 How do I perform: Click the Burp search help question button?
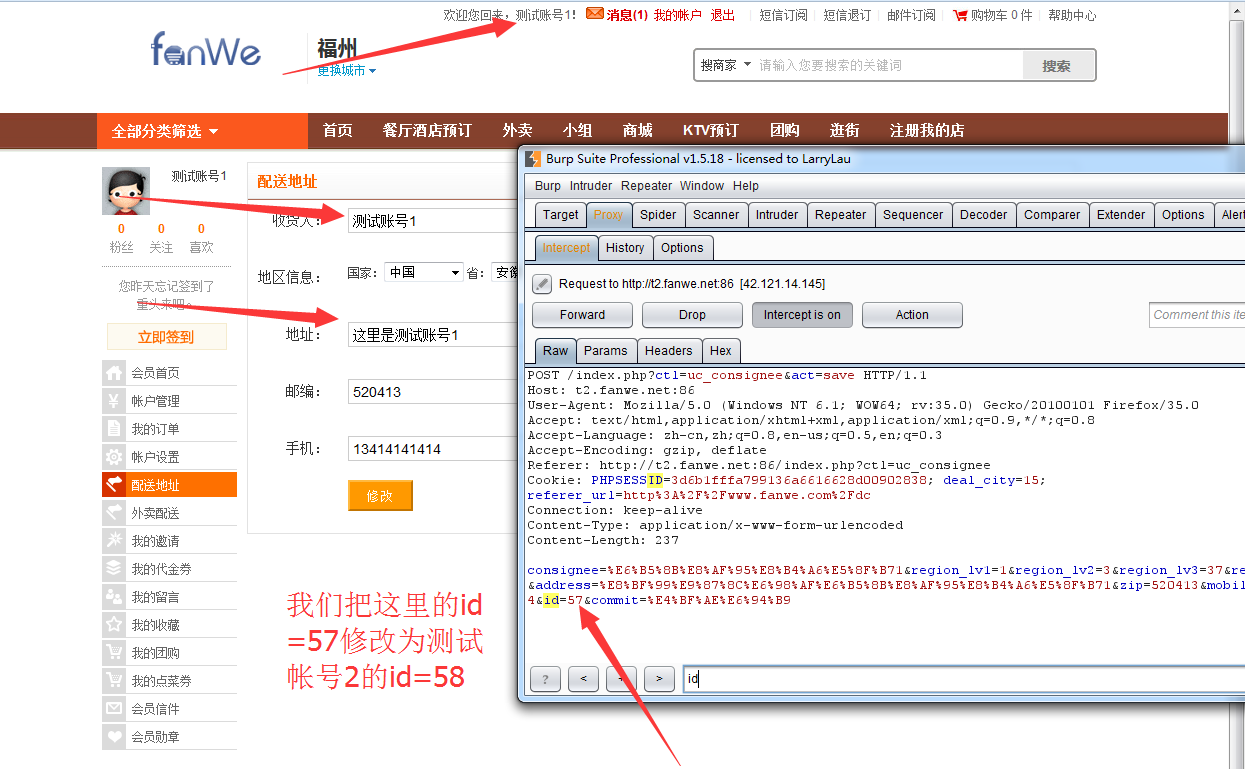click(x=545, y=679)
